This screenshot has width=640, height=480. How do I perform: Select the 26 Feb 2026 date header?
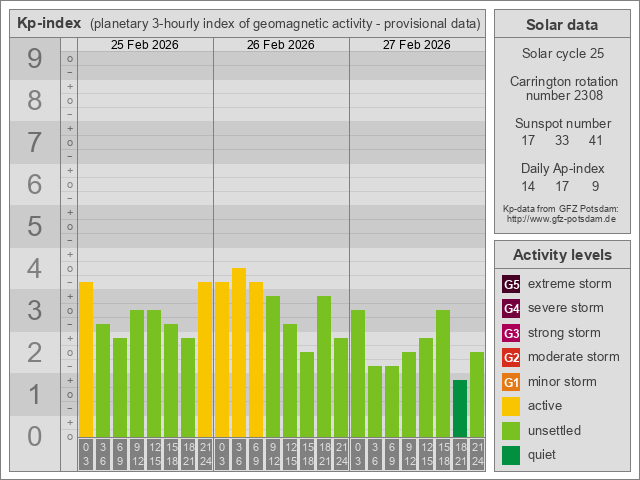click(x=281, y=45)
